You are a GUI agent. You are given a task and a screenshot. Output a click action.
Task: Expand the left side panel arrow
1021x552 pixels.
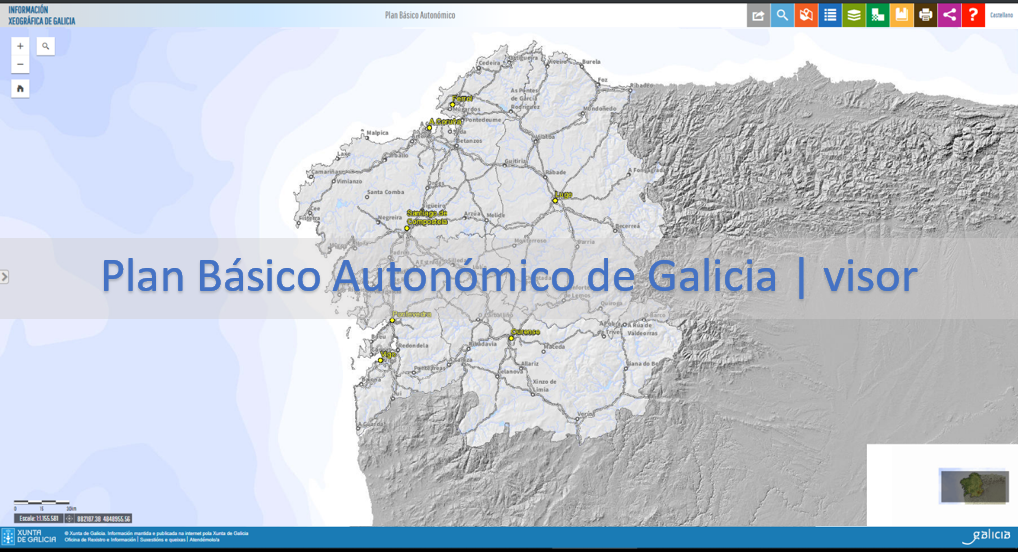4,277
